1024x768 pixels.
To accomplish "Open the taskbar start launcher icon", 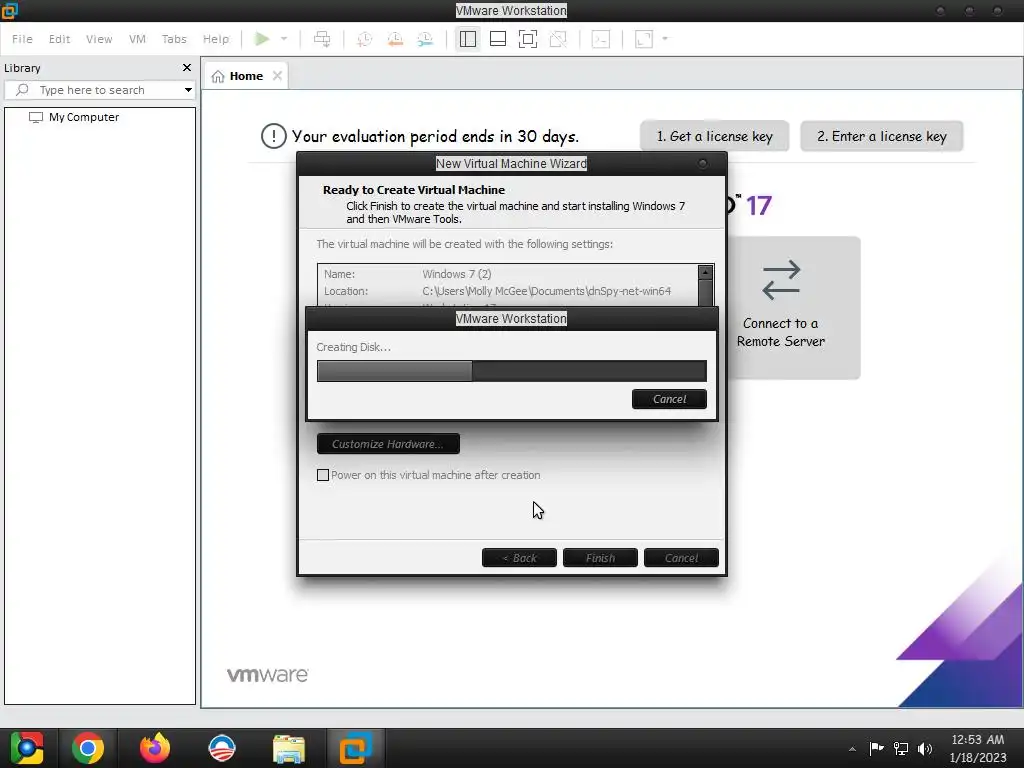I will coord(27,748).
